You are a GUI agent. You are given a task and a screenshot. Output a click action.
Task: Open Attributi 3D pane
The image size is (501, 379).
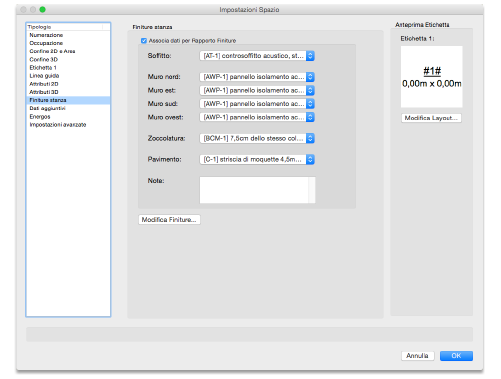tap(68, 92)
